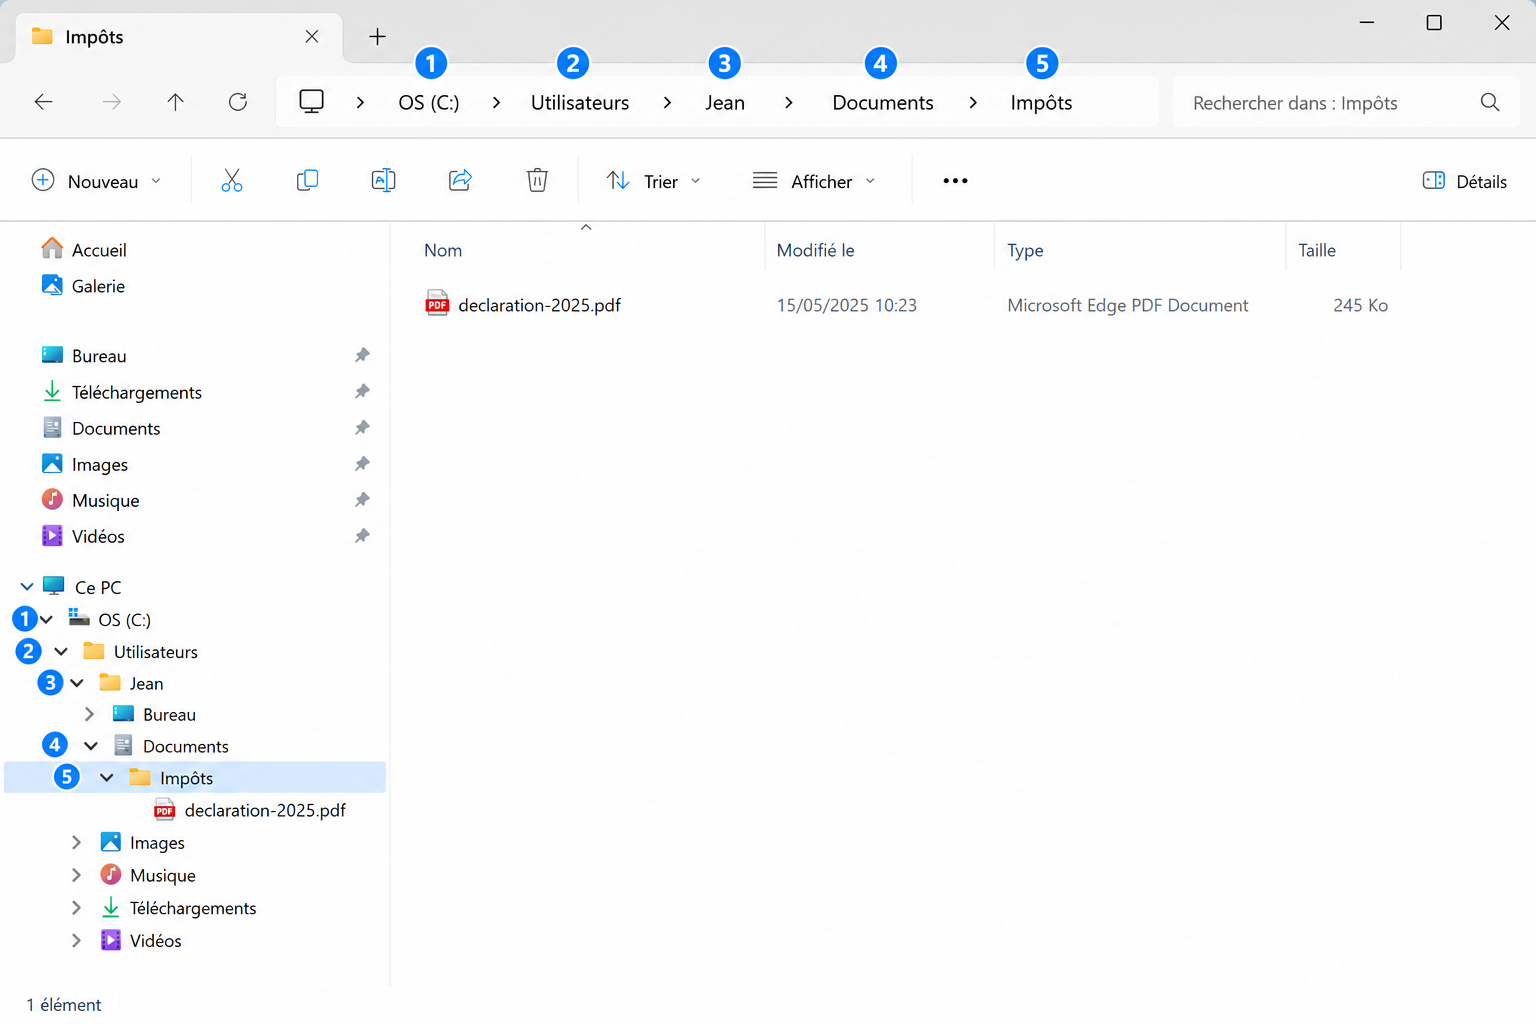Click the Share icon in toolbar

click(460, 181)
